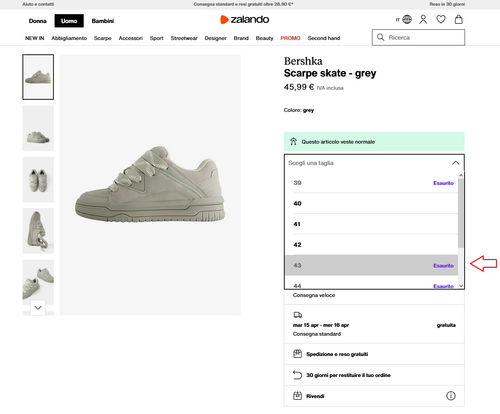Viewport: 500px width, 414px height.
Task: Click the size list scrollbar
Action: (x=461, y=213)
